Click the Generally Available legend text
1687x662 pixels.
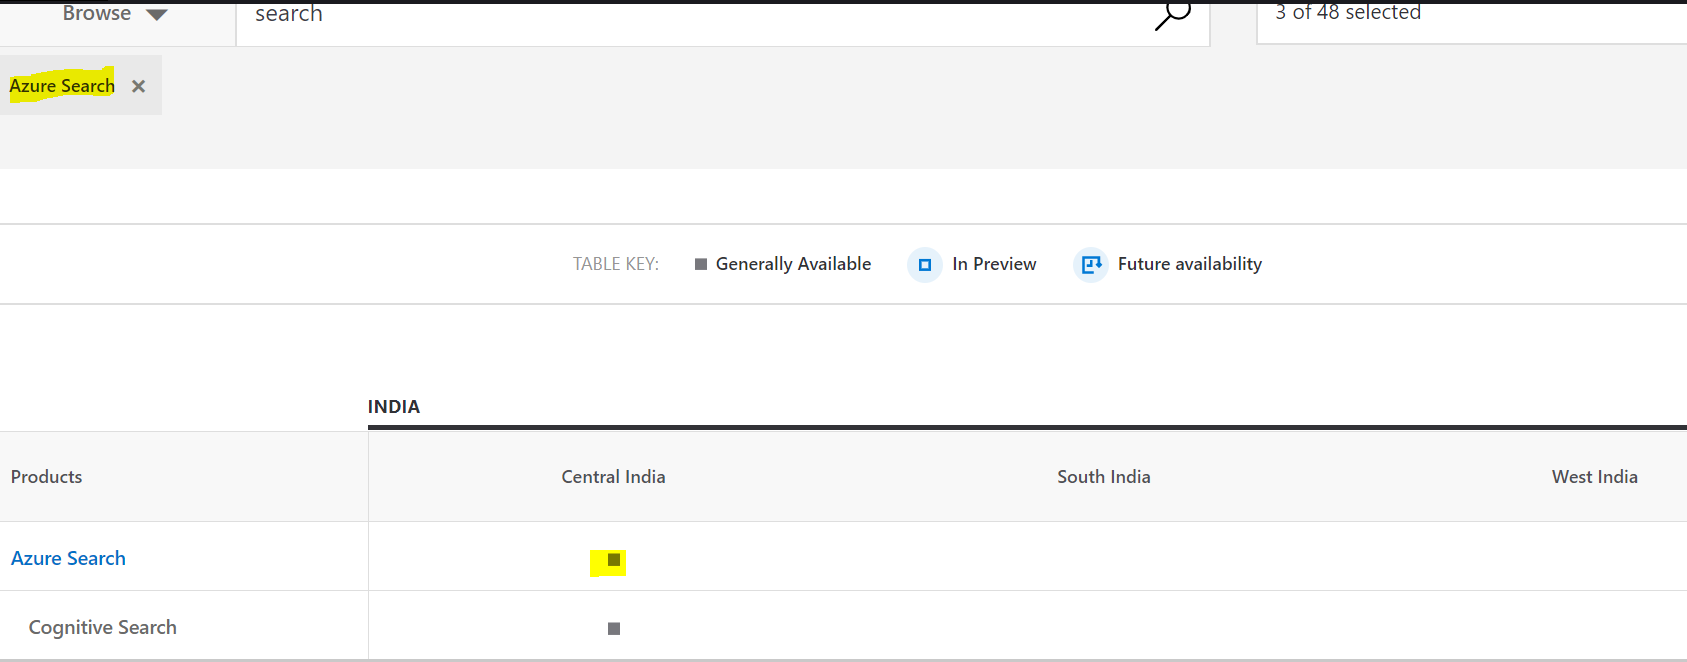793,264
